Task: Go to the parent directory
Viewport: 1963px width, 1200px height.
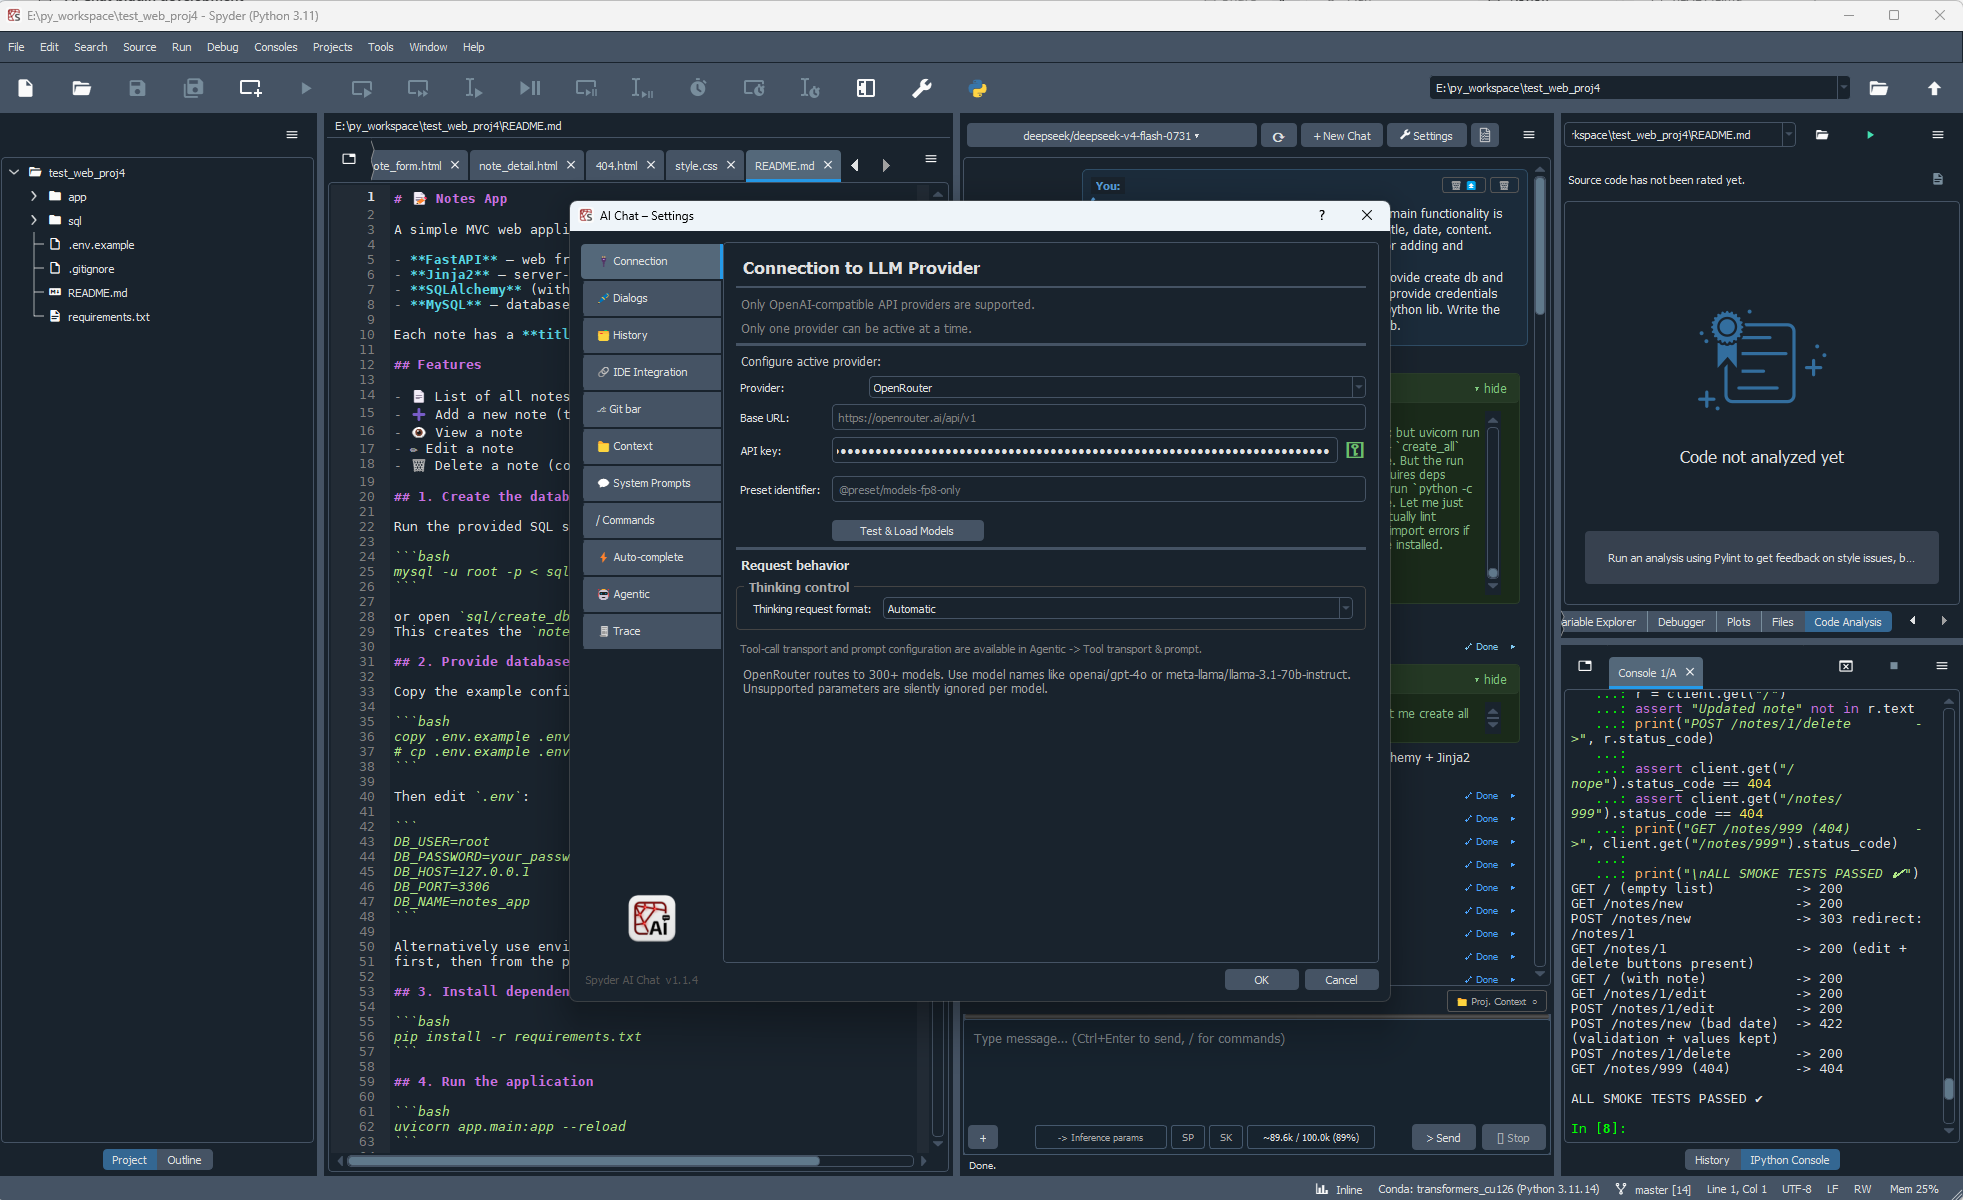Action: [1934, 88]
